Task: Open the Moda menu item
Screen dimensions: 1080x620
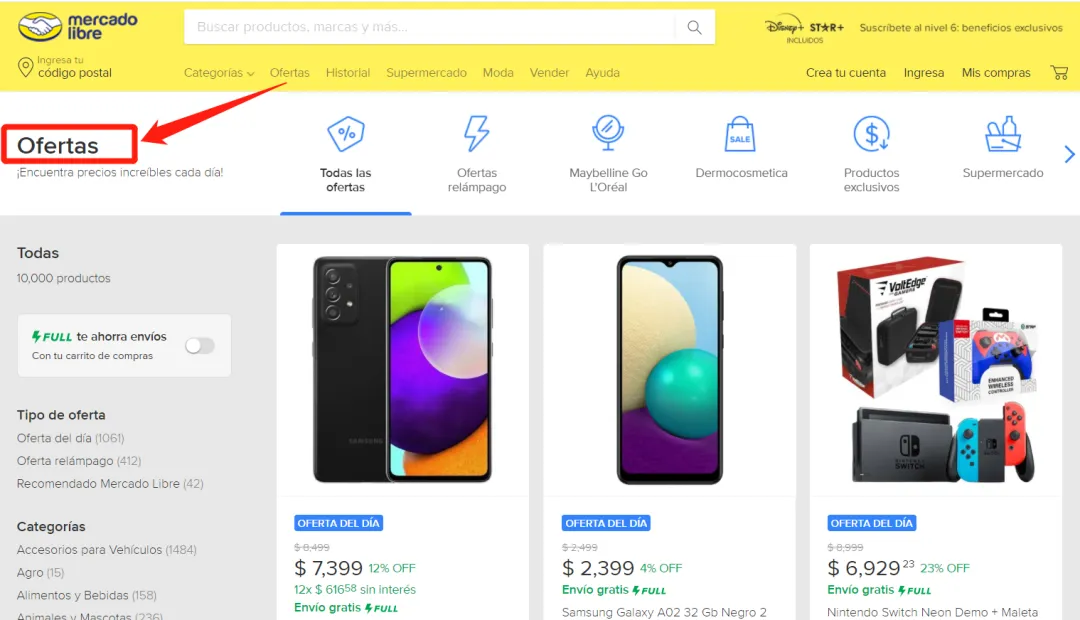Action: click(x=498, y=72)
